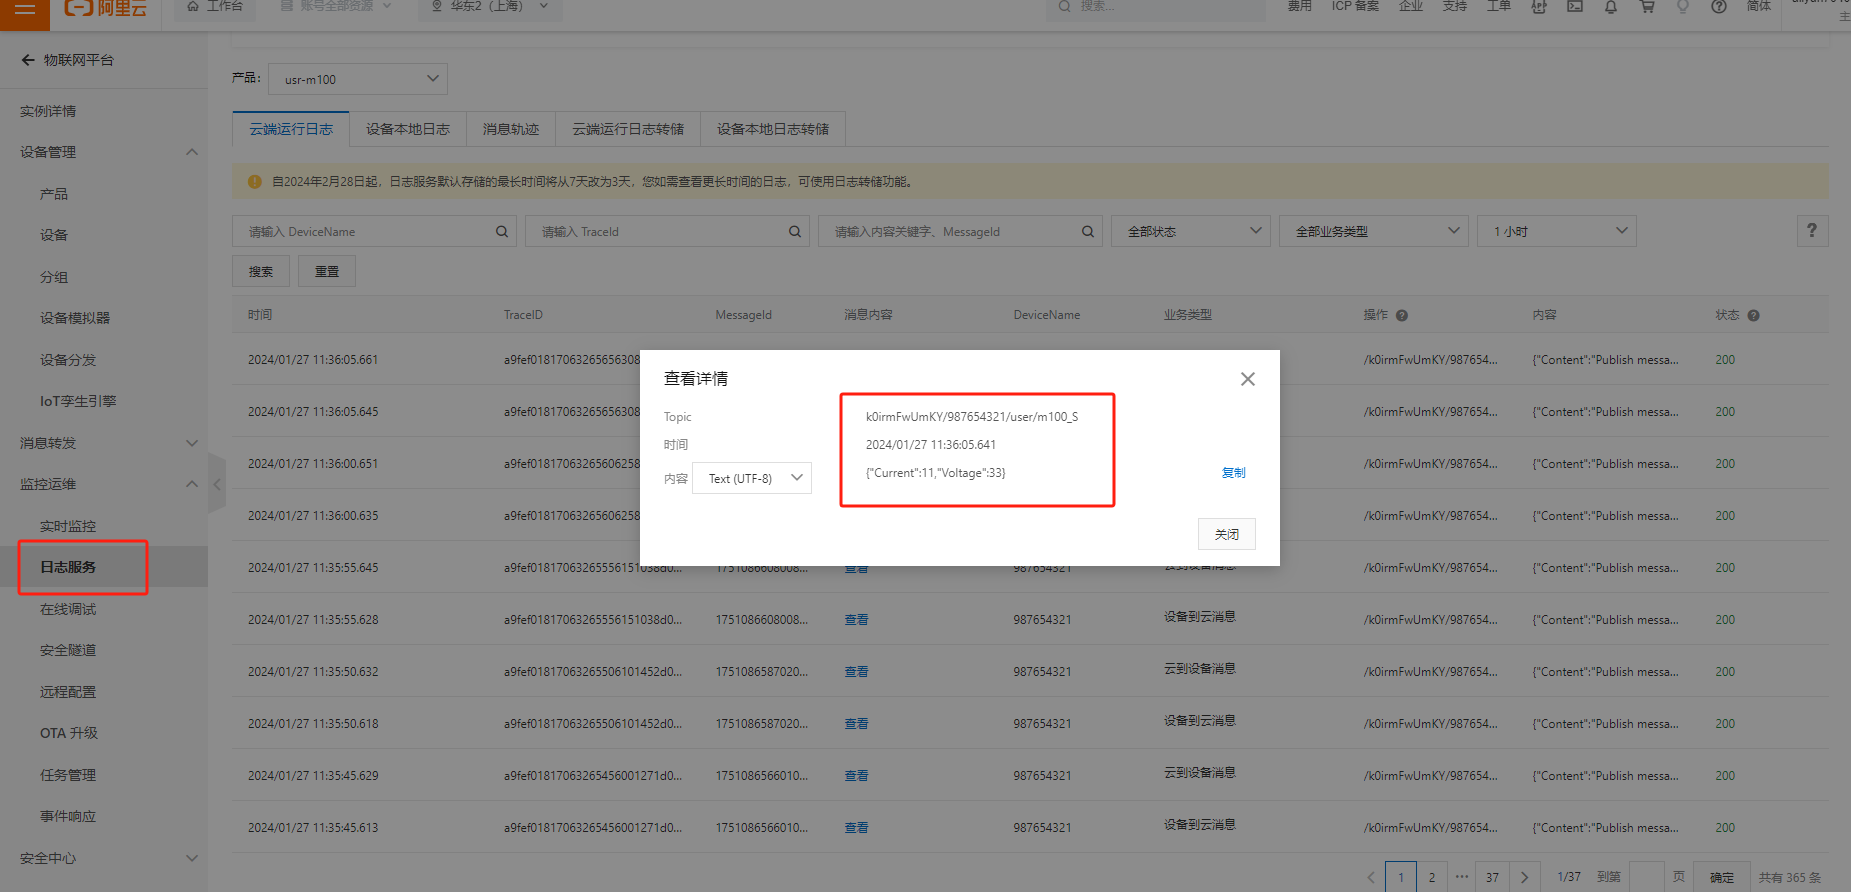The image size is (1851, 892).
Task: Close the 查看详情 dialog with the X icon
Action: [1247, 379]
